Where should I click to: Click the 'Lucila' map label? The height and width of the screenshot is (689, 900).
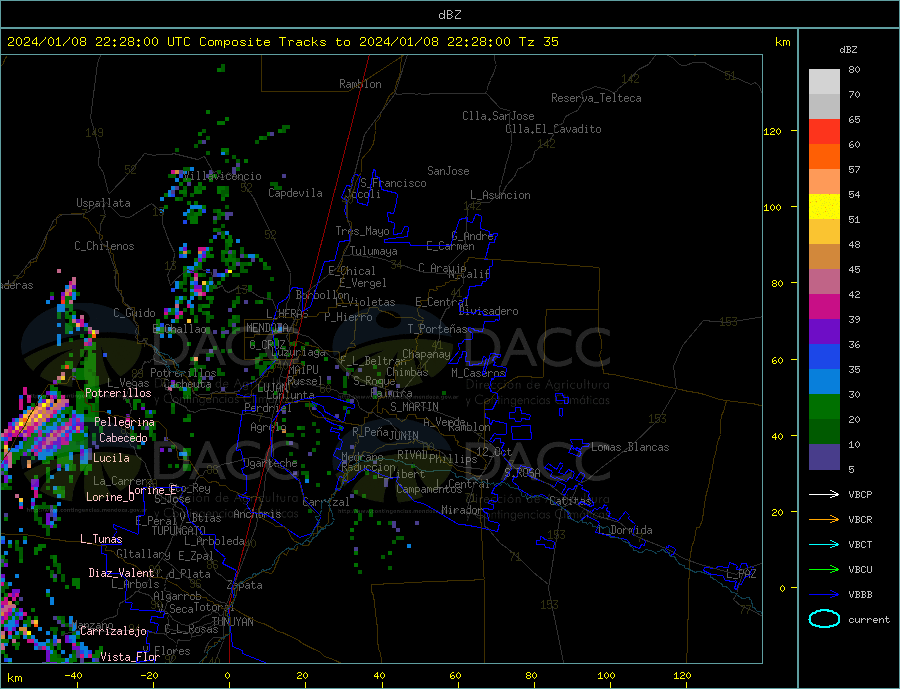(x=111, y=458)
